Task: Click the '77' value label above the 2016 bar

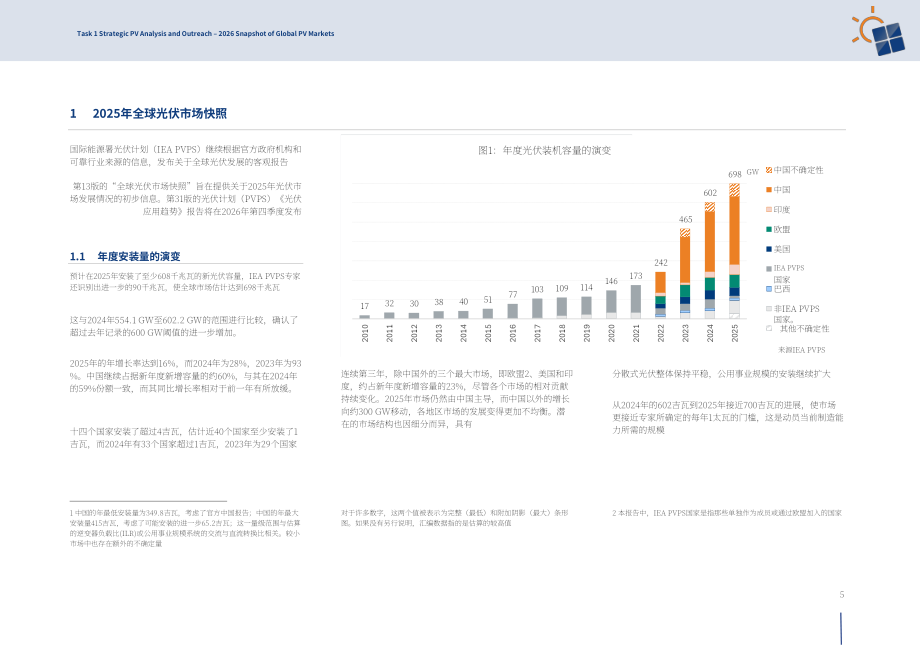Action: click(513, 294)
